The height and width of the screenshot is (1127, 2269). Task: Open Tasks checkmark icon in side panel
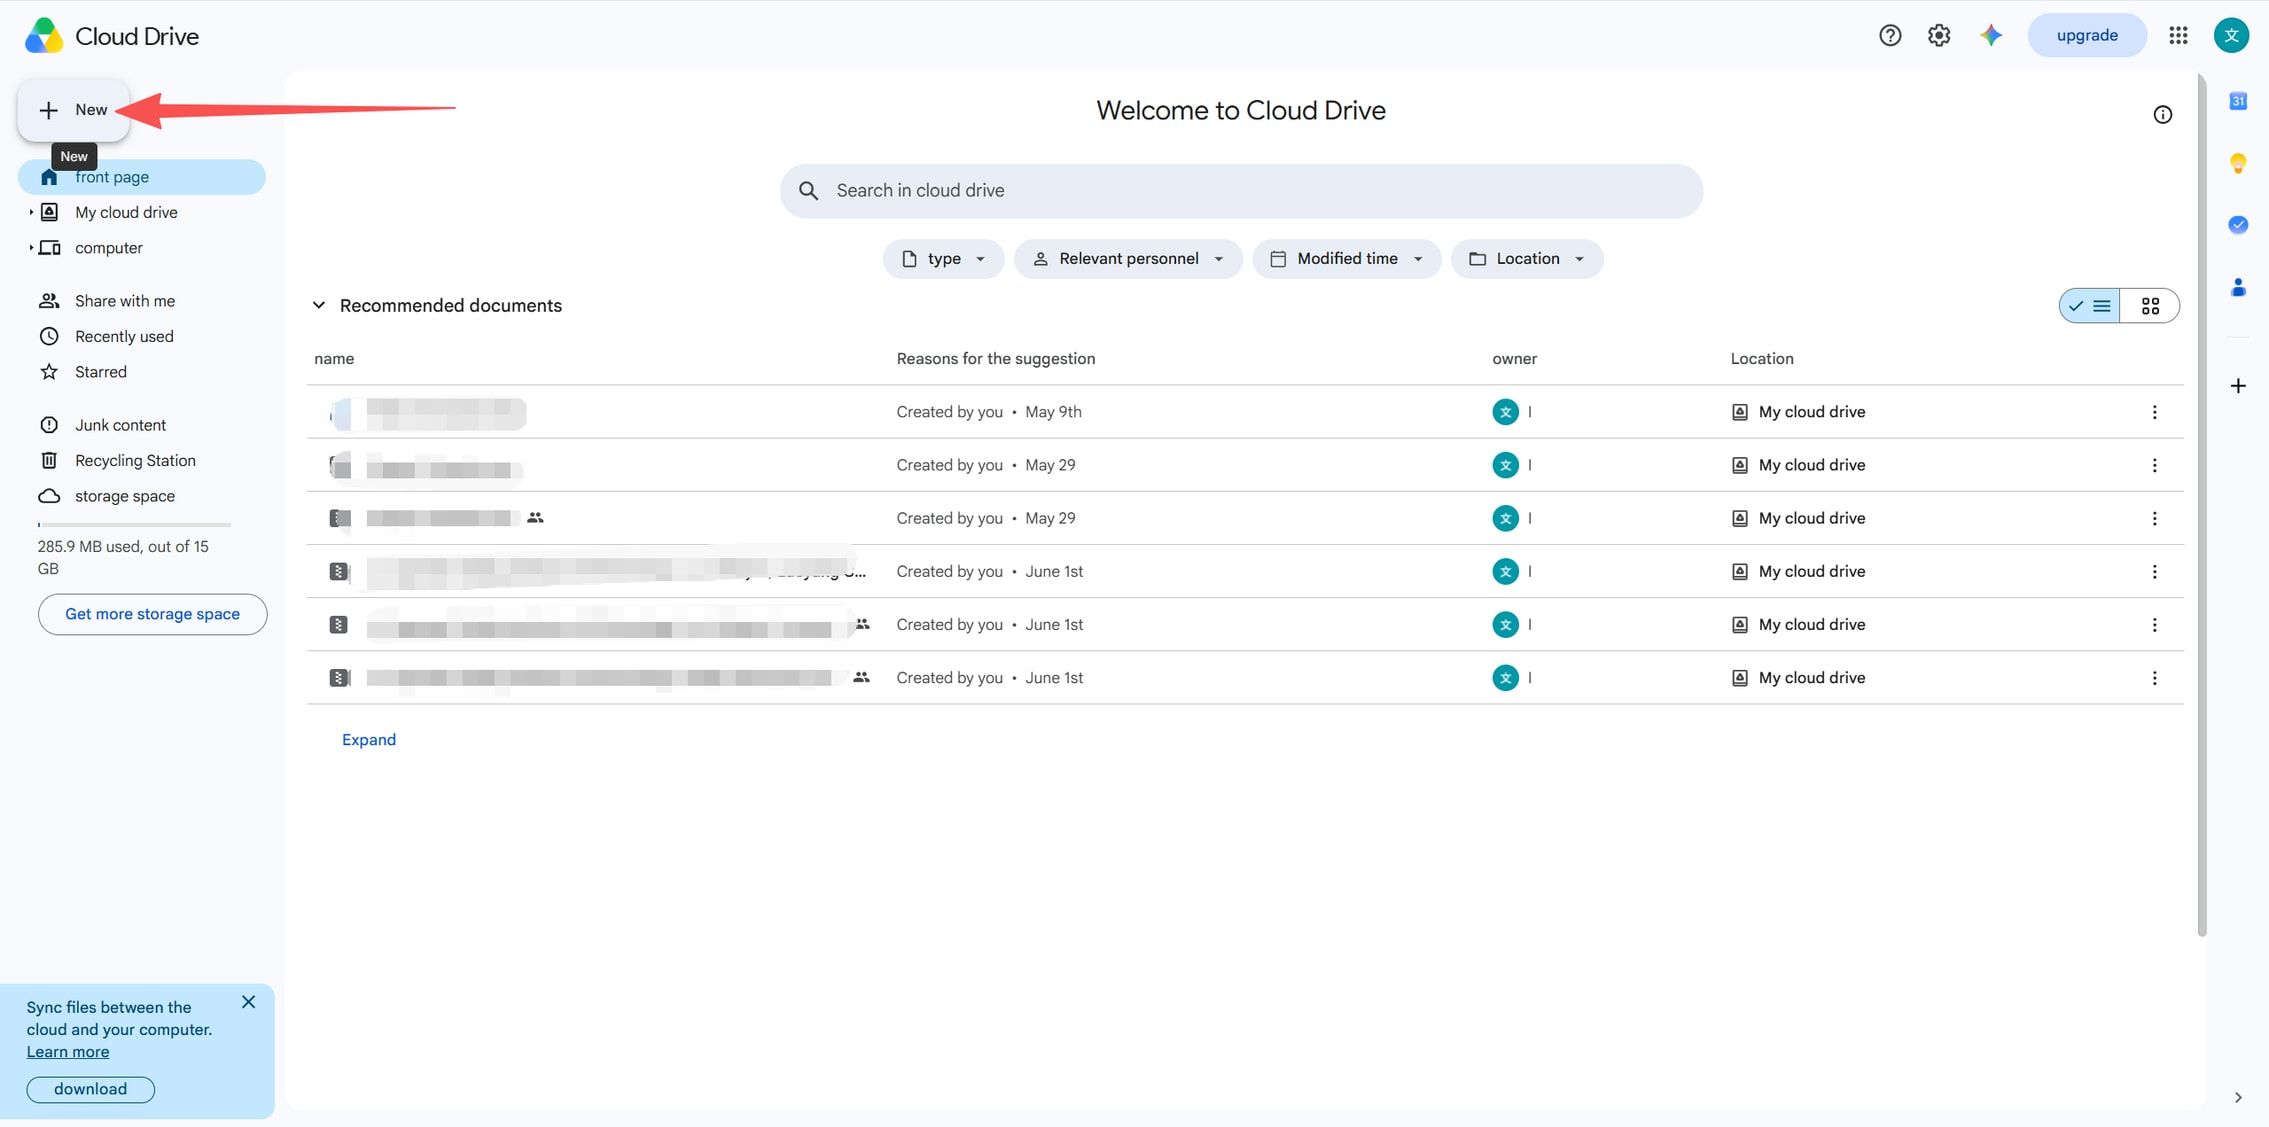pyautogui.click(x=2238, y=225)
